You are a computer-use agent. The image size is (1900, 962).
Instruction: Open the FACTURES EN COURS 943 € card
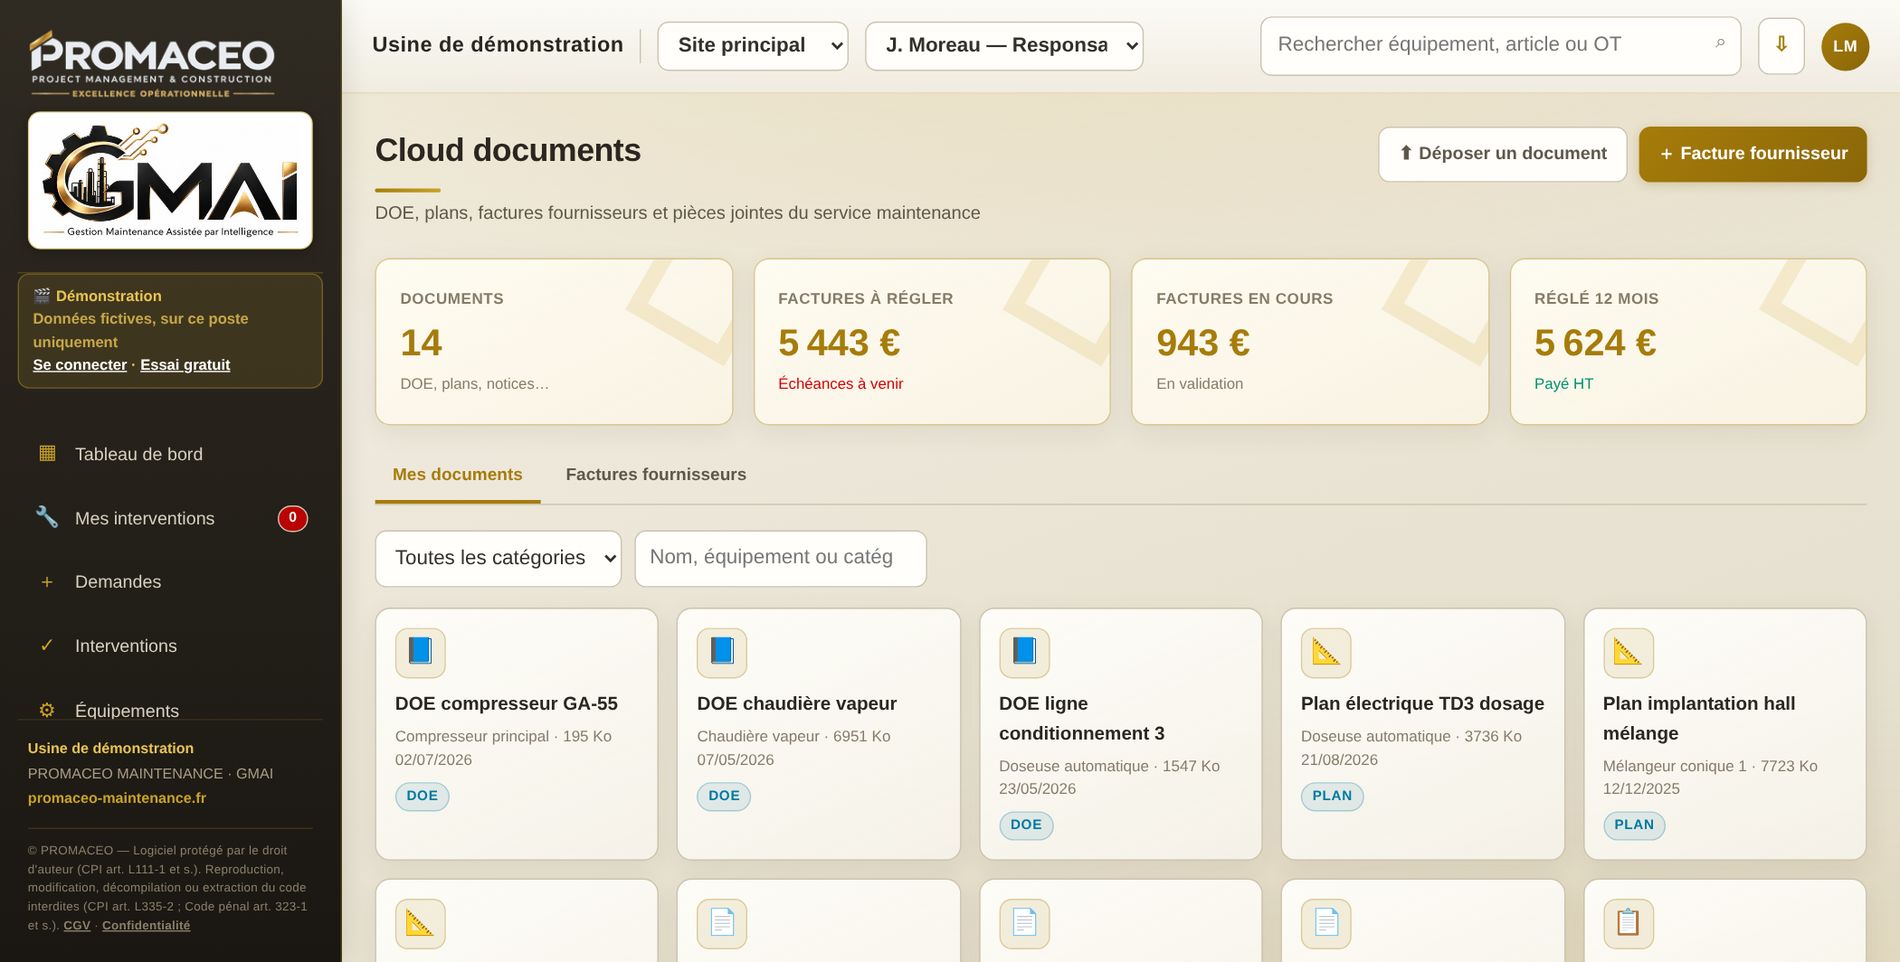click(1310, 342)
